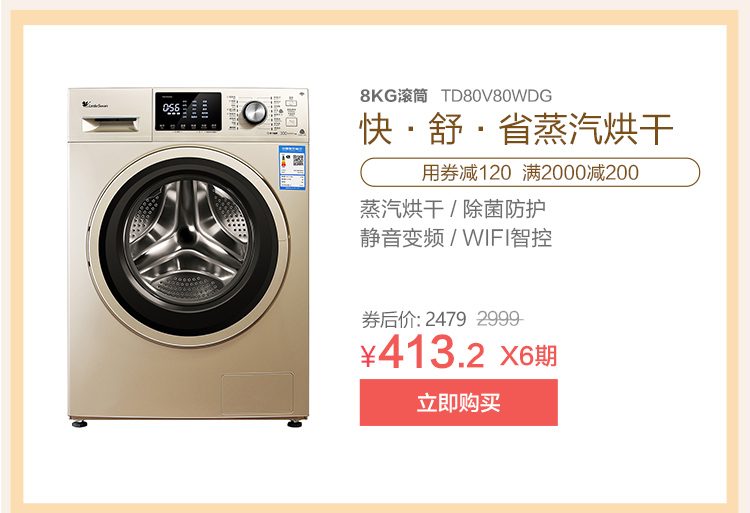The image size is (750, 513).
Task: Select the 快·舒·省蒸汽烘干 headline
Action: point(516,129)
